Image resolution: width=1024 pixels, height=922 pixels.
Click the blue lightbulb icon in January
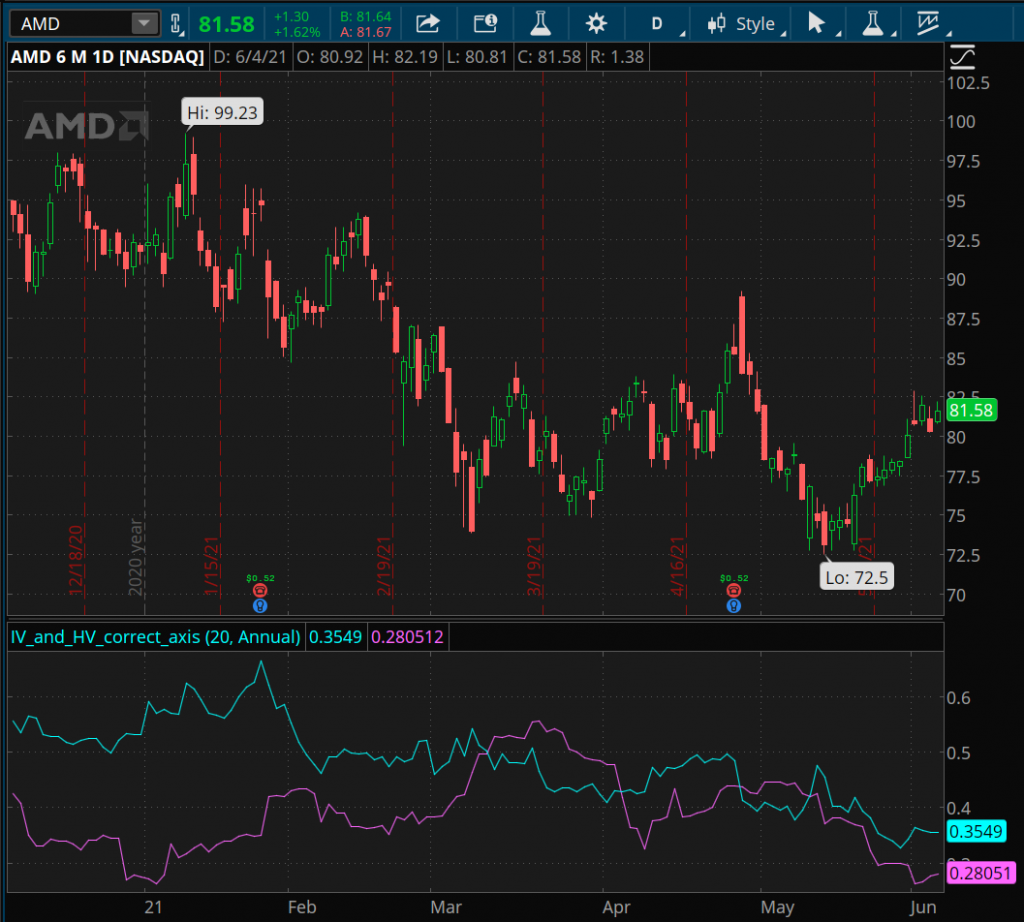(x=260, y=606)
